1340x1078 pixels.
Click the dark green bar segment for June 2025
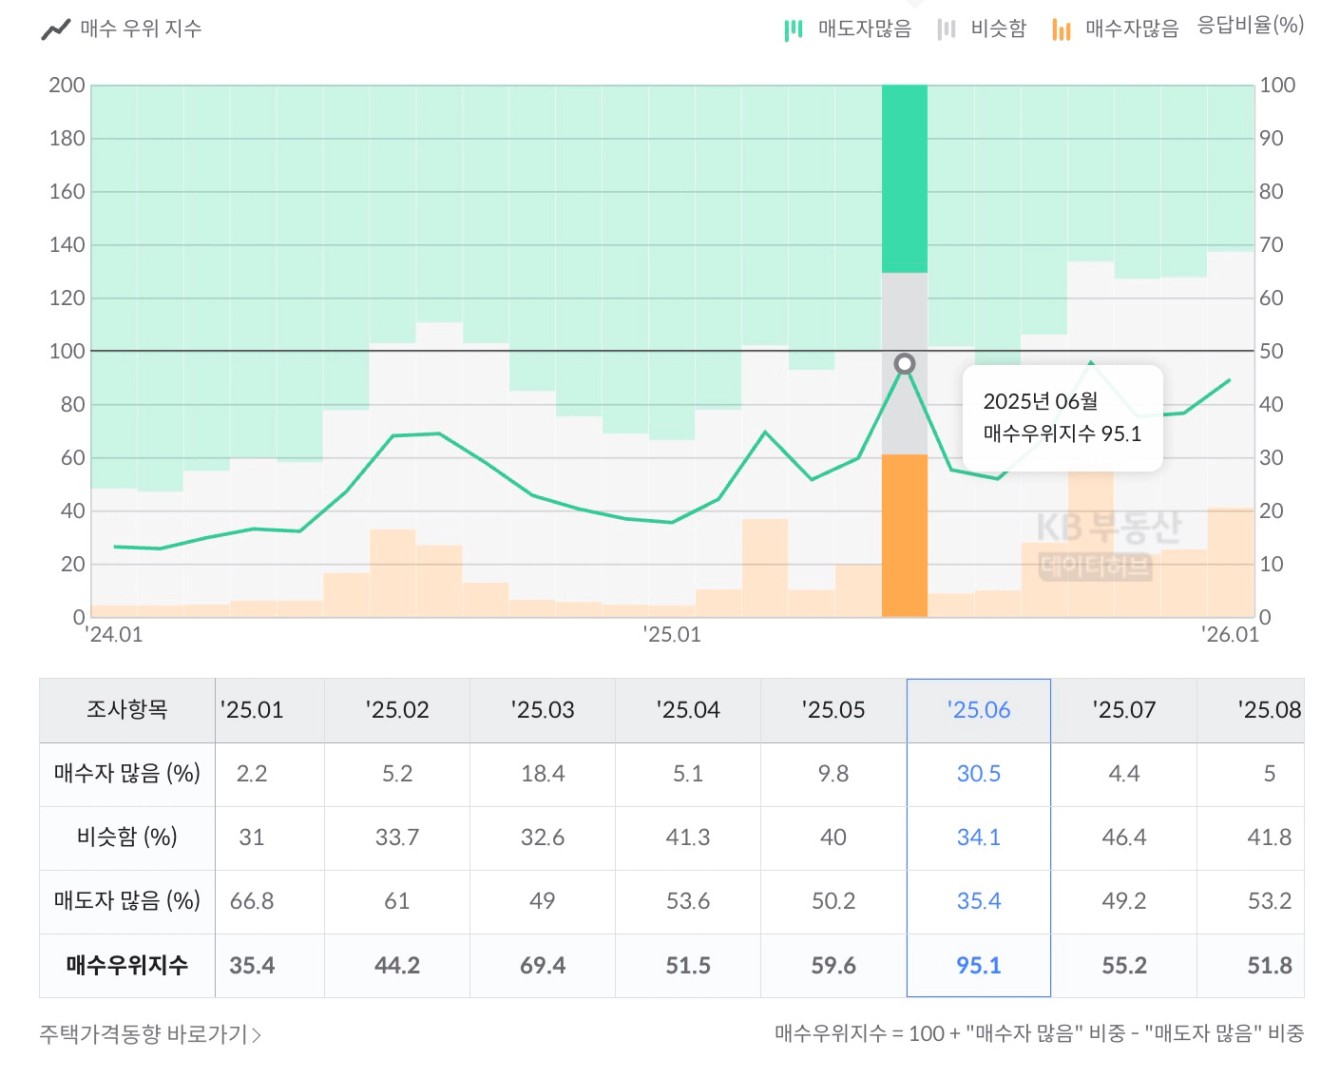(x=904, y=180)
